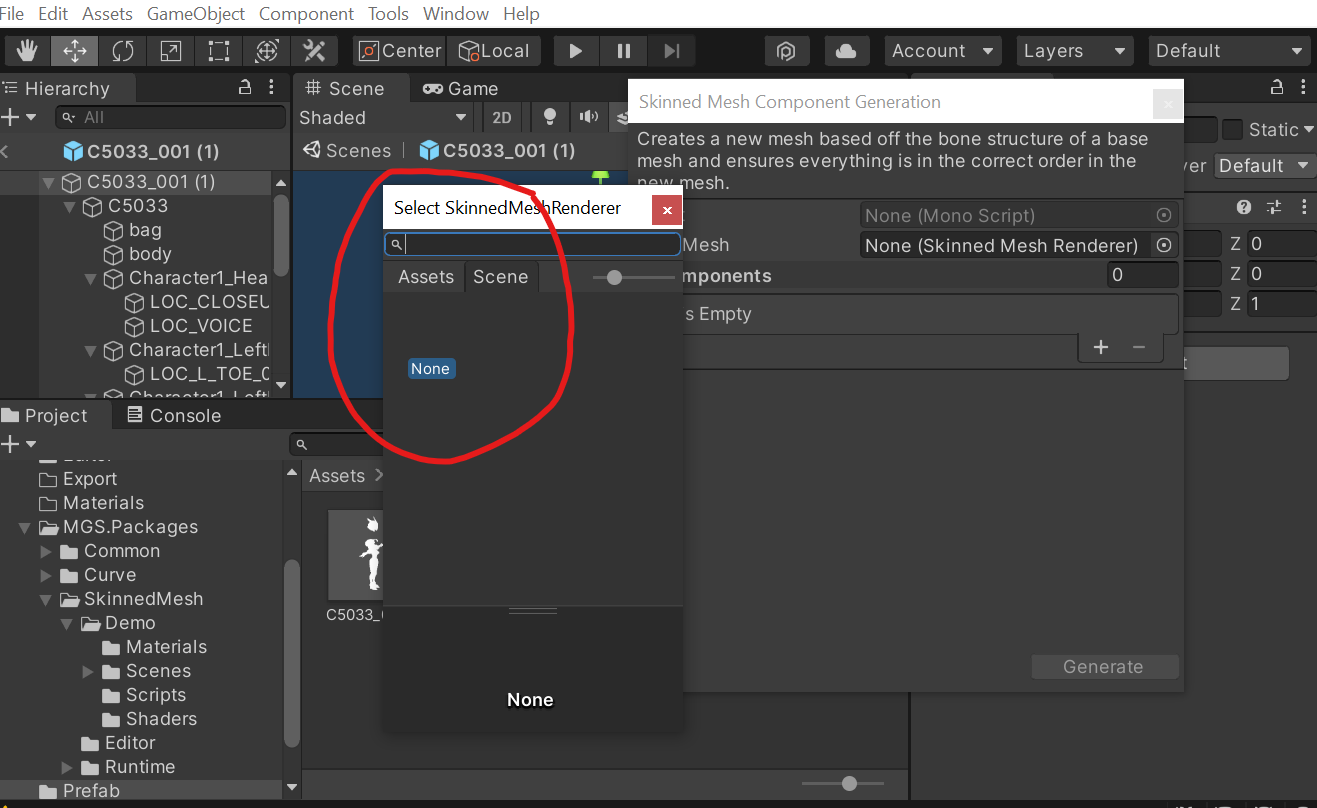
Task: Open the Account dropdown
Action: pyautogui.click(x=942, y=51)
